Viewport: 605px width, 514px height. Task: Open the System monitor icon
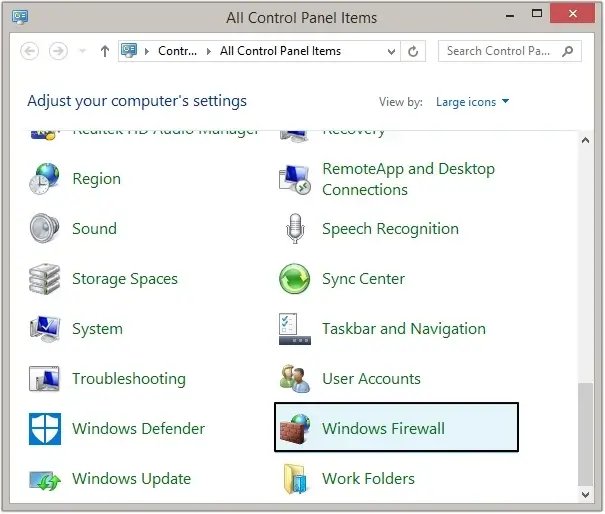[x=45, y=329]
